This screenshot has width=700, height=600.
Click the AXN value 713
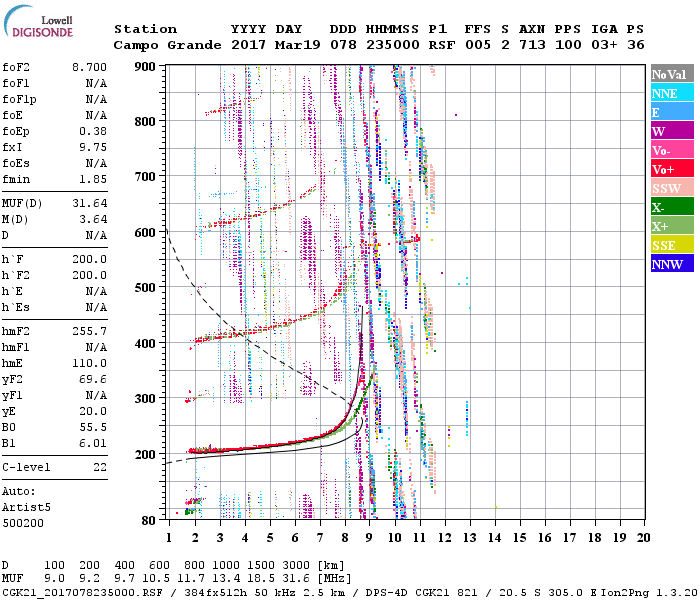532,45
